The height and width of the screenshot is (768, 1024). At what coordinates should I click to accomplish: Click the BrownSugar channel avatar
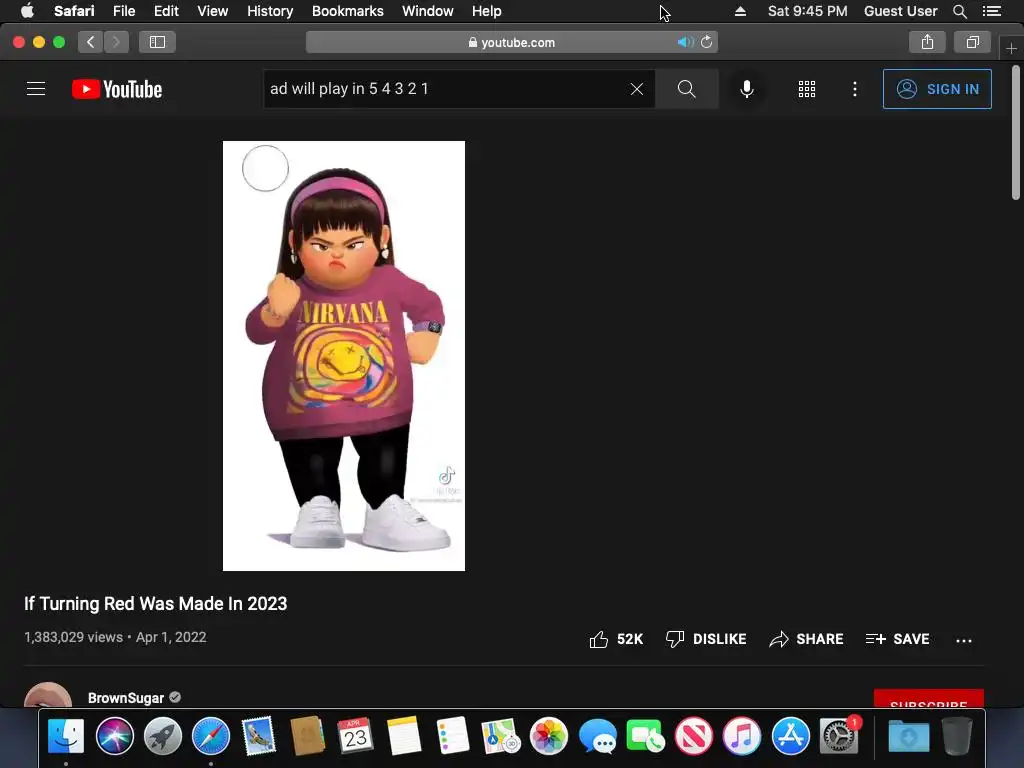point(48,695)
